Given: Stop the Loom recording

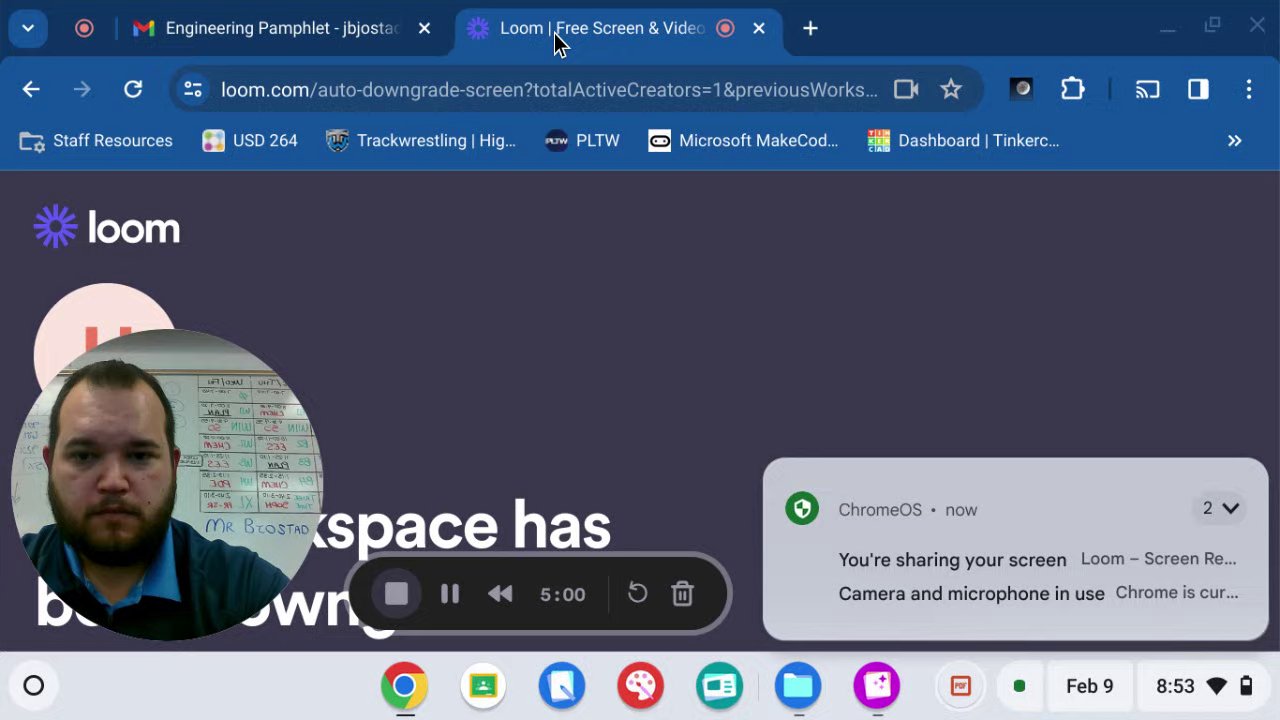Looking at the screenshot, I should pyautogui.click(x=396, y=594).
